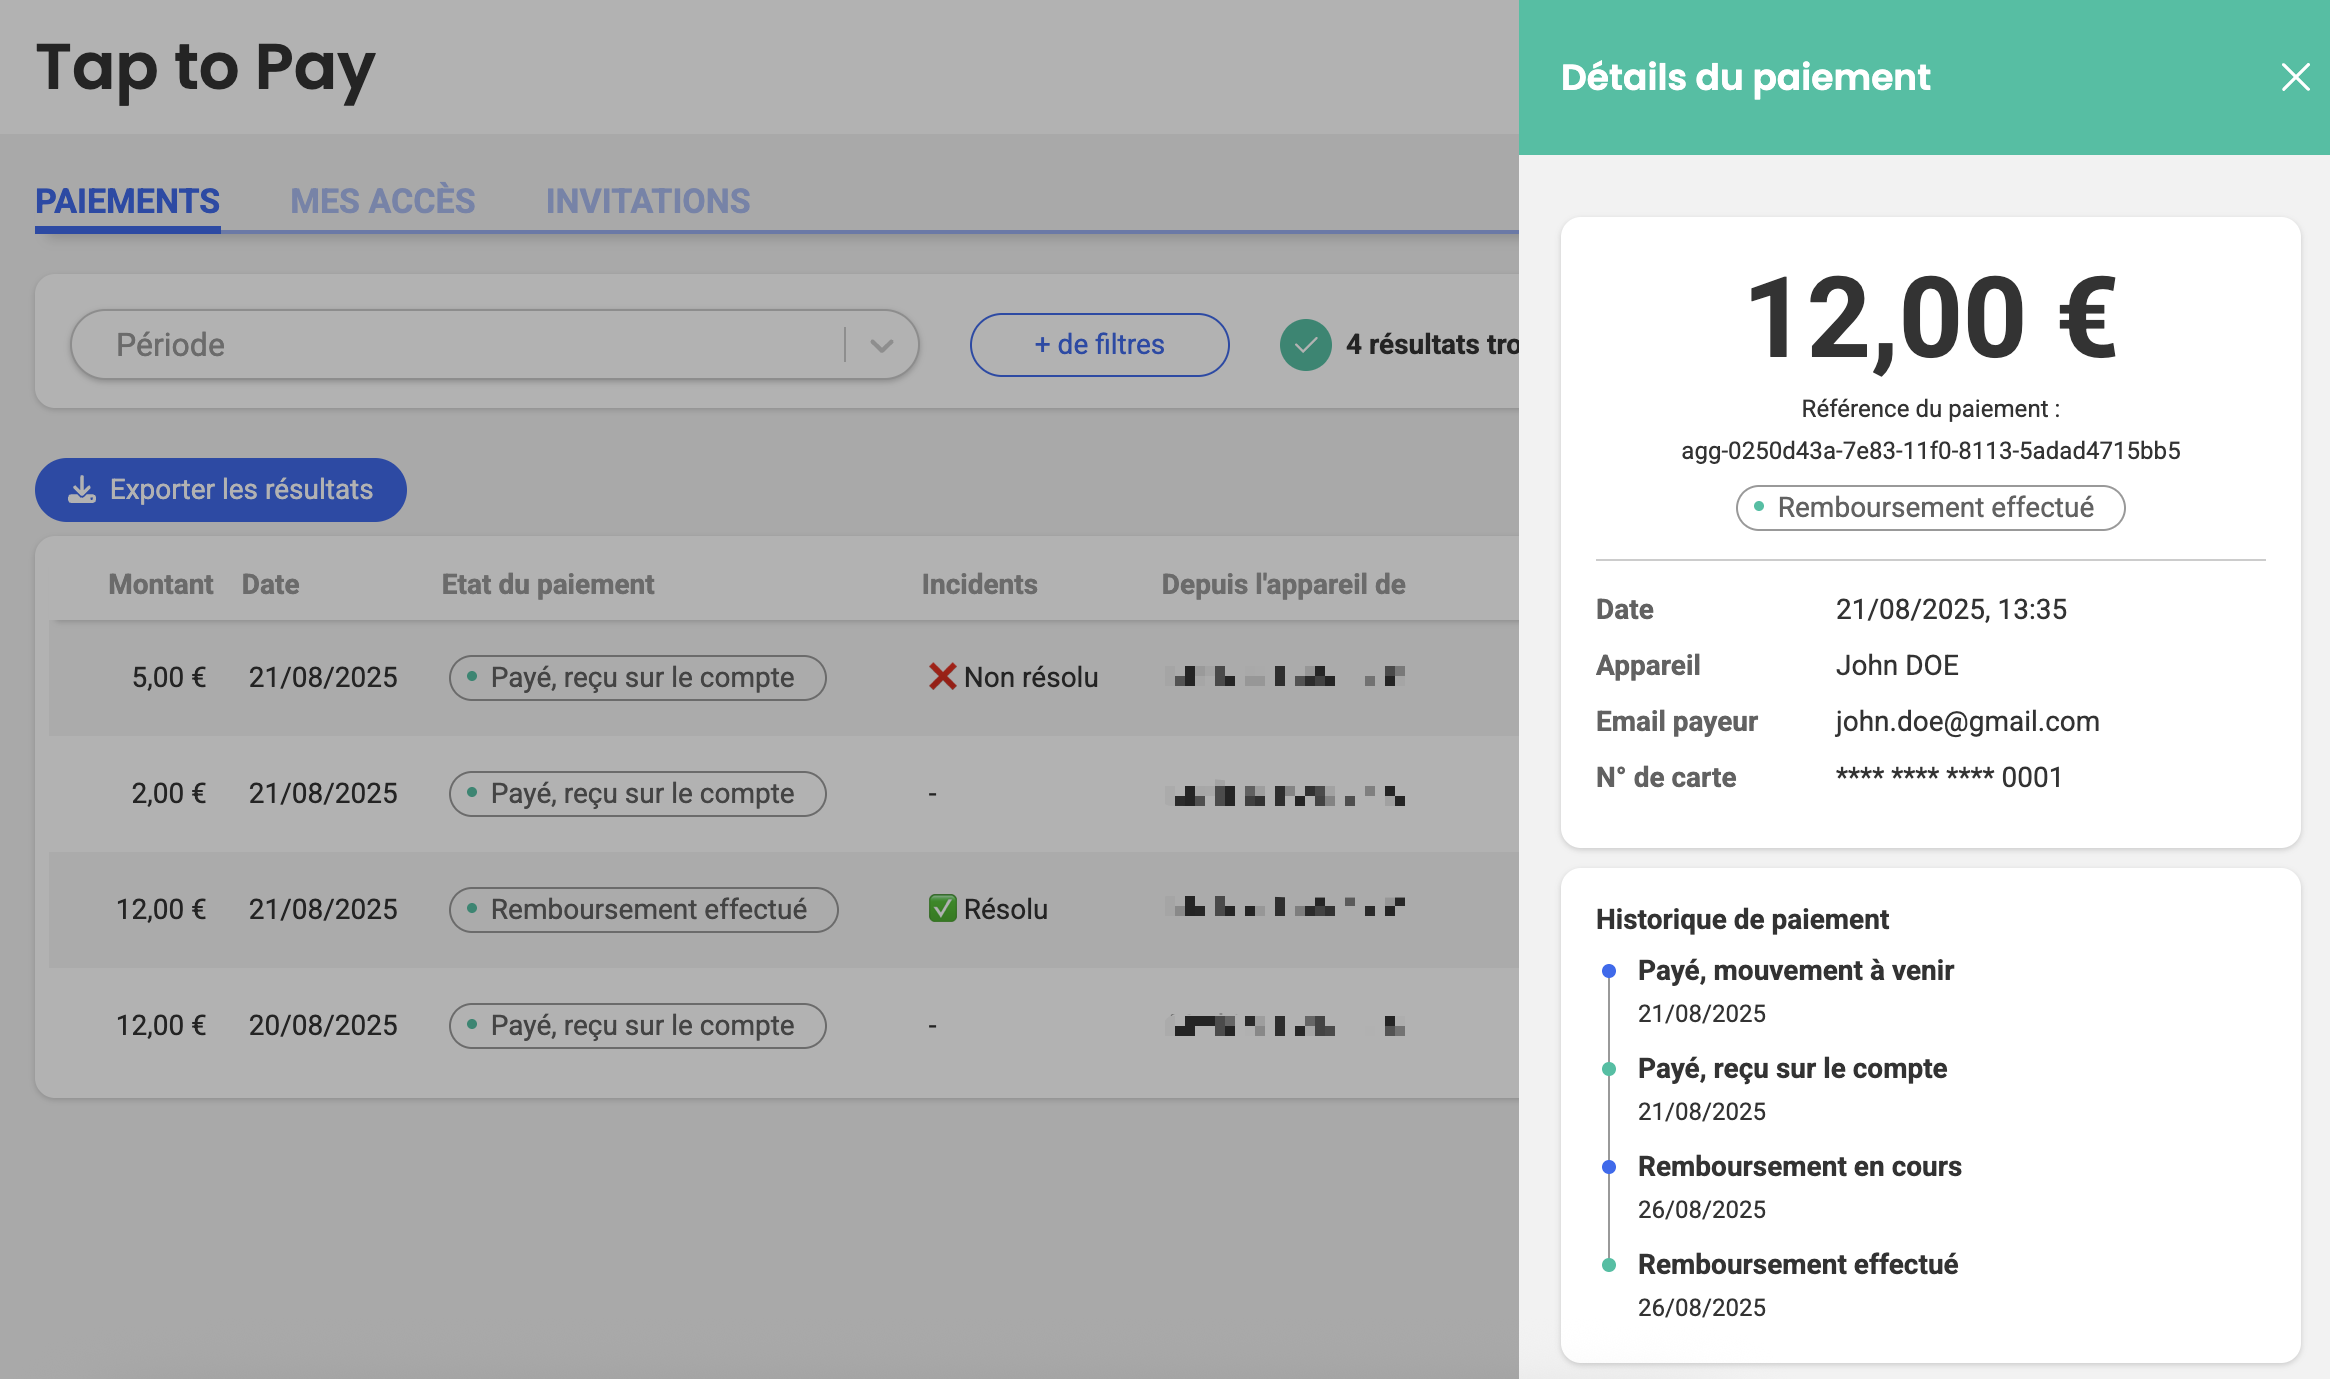This screenshot has width=2330, height=1379.
Task: Click green dot beside Remboursement effectué history
Action: 1609,1265
